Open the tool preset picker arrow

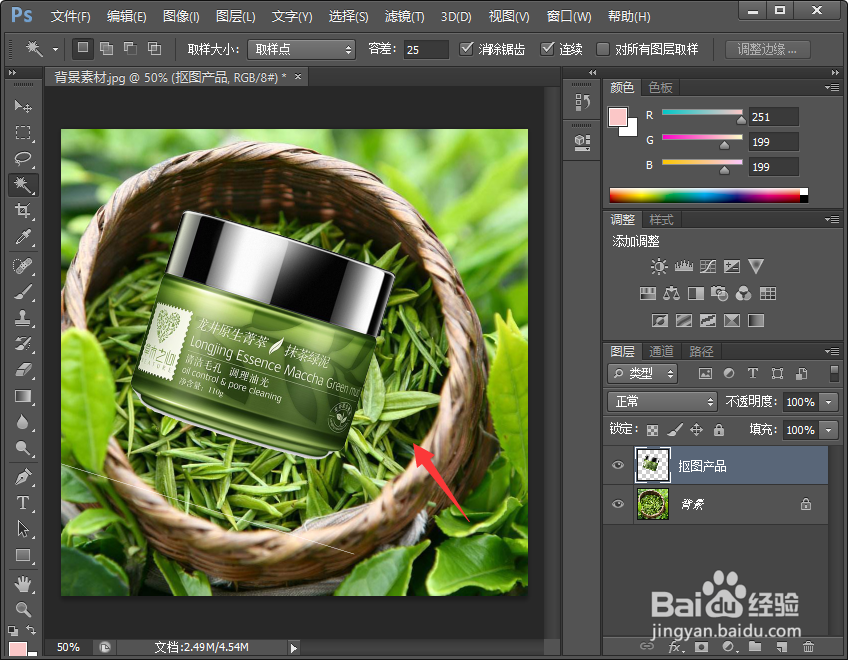(55, 49)
